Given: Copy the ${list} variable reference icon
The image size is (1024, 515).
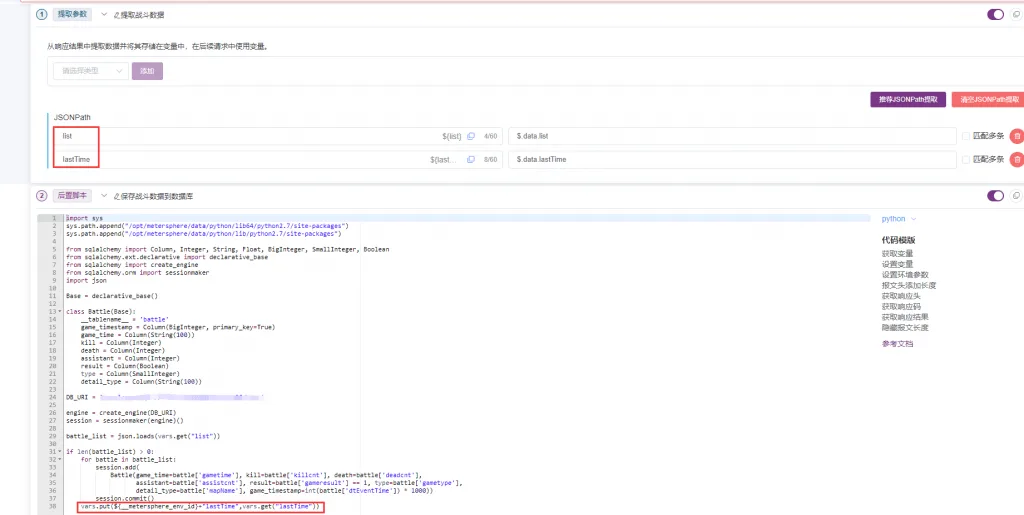Looking at the screenshot, I should 470,136.
